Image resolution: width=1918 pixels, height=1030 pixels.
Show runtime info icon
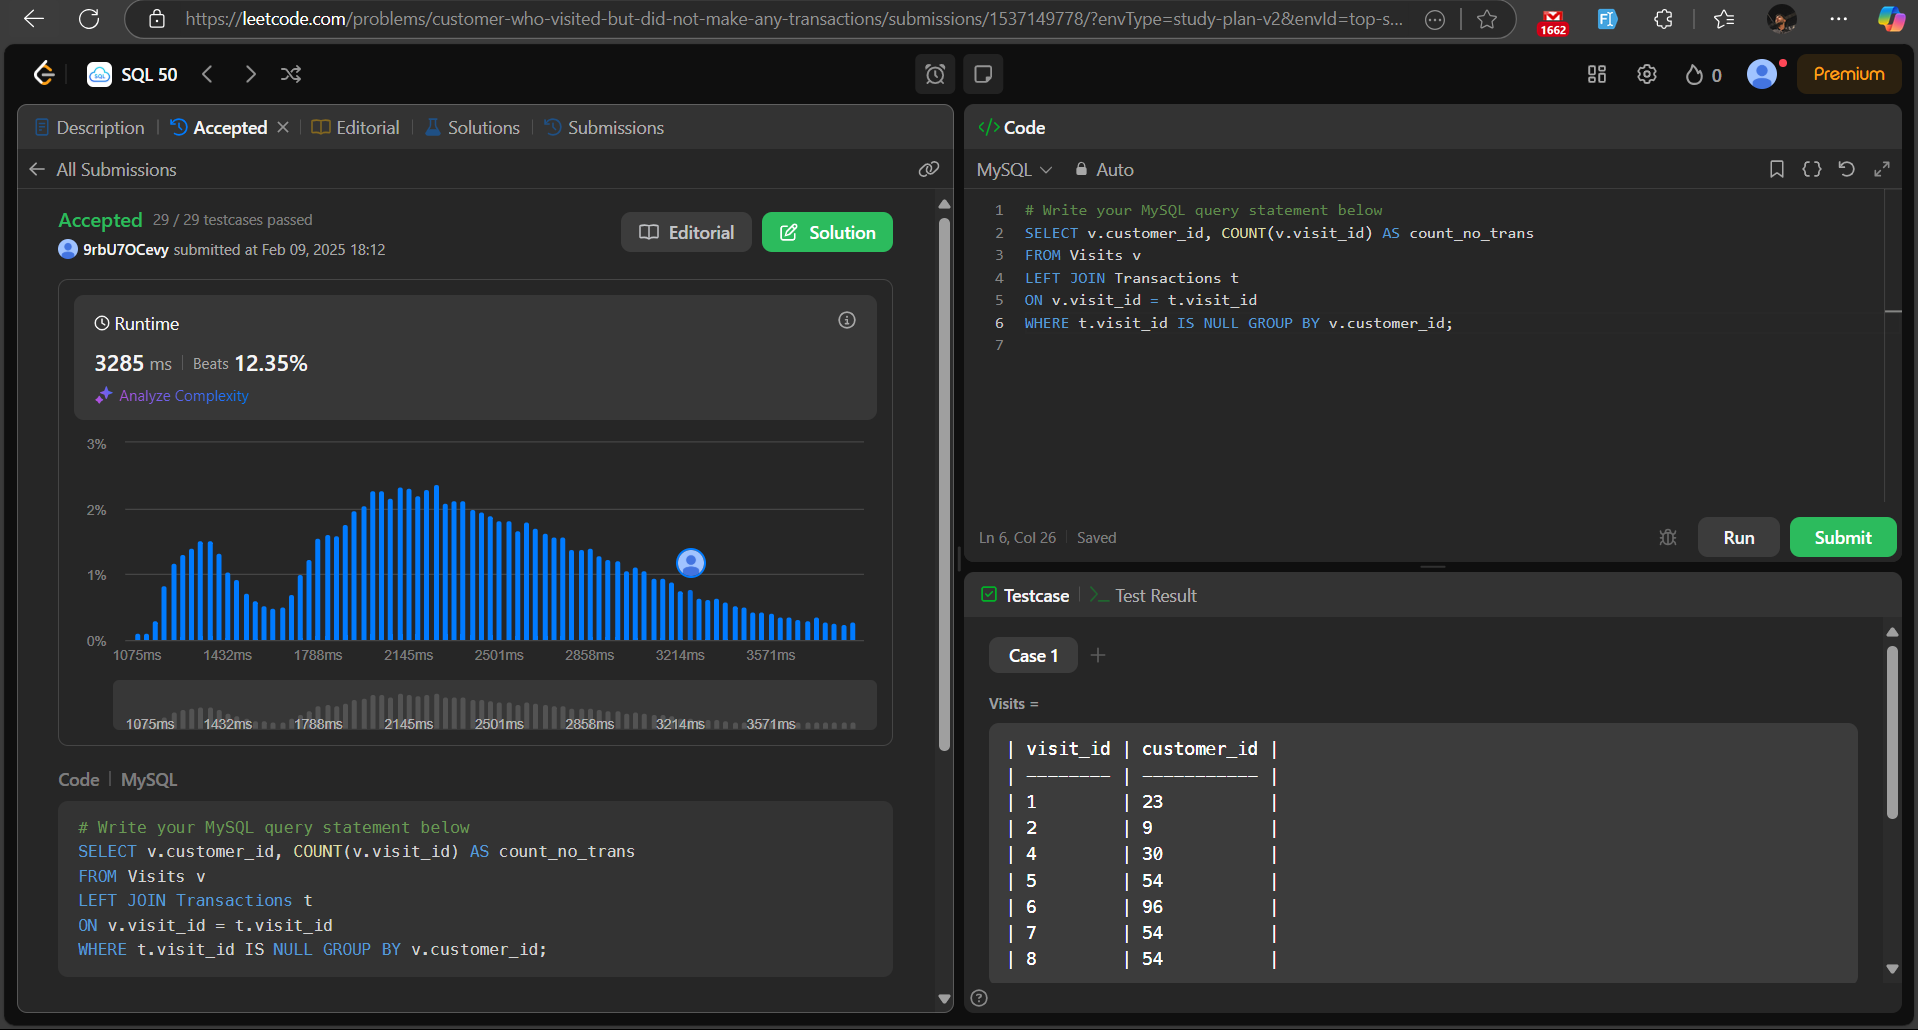tap(847, 320)
